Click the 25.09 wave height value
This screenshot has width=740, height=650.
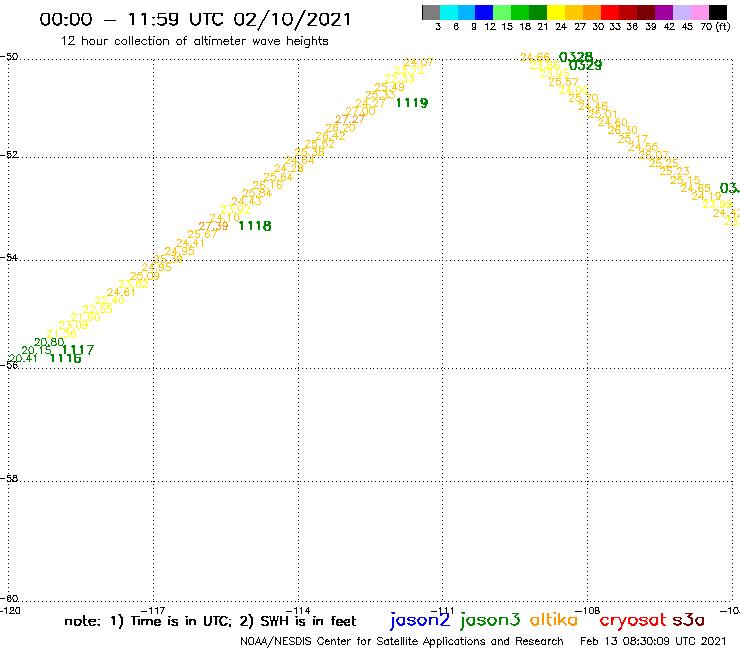[145, 276]
